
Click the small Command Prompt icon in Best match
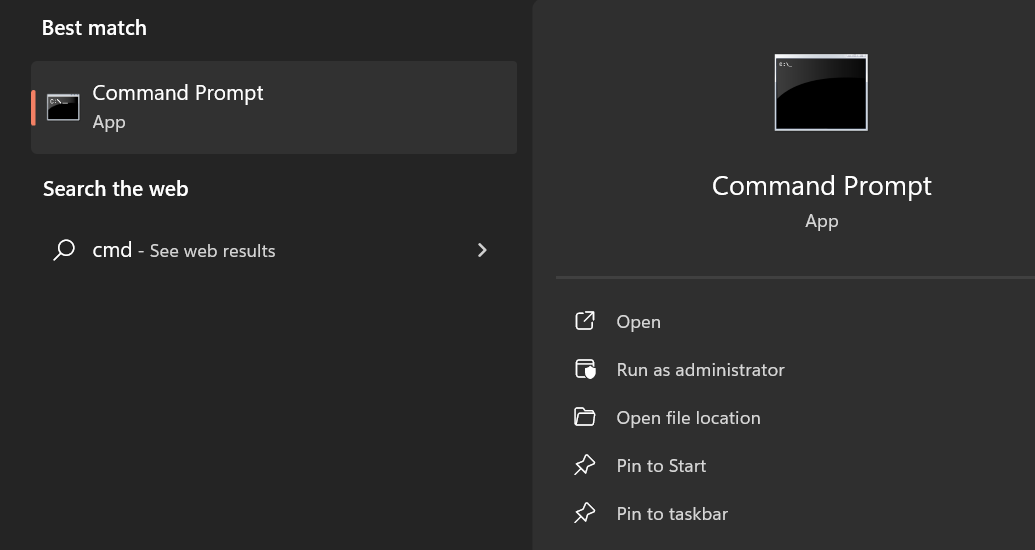[63, 108]
